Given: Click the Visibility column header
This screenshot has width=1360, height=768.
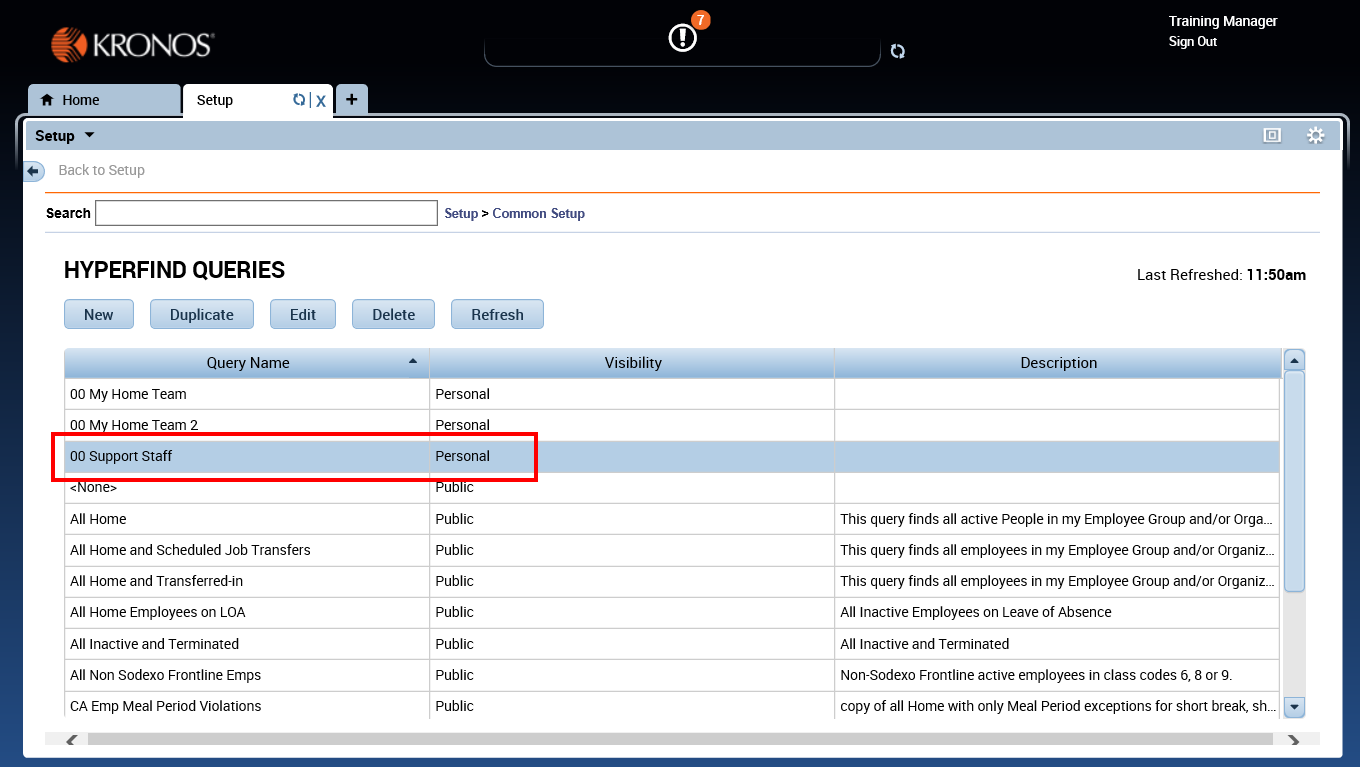Looking at the screenshot, I should [632, 363].
